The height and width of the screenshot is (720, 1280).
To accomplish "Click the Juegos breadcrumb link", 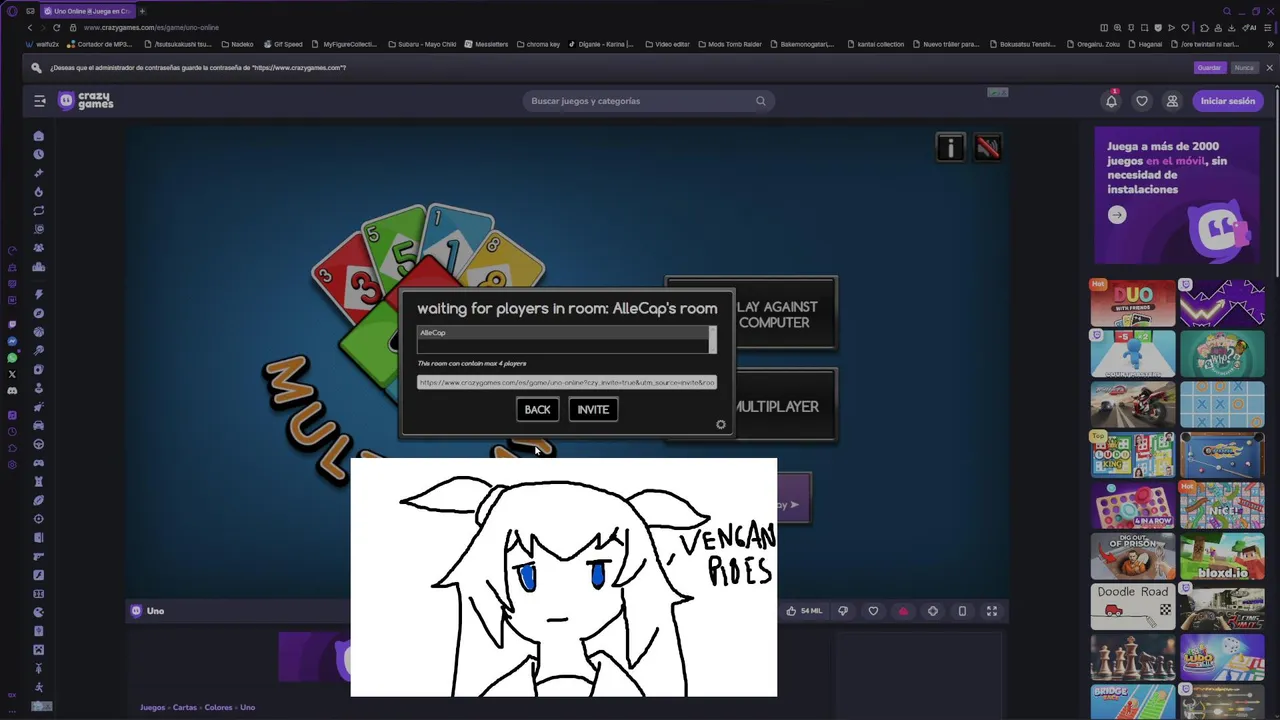I will pos(153,707).
